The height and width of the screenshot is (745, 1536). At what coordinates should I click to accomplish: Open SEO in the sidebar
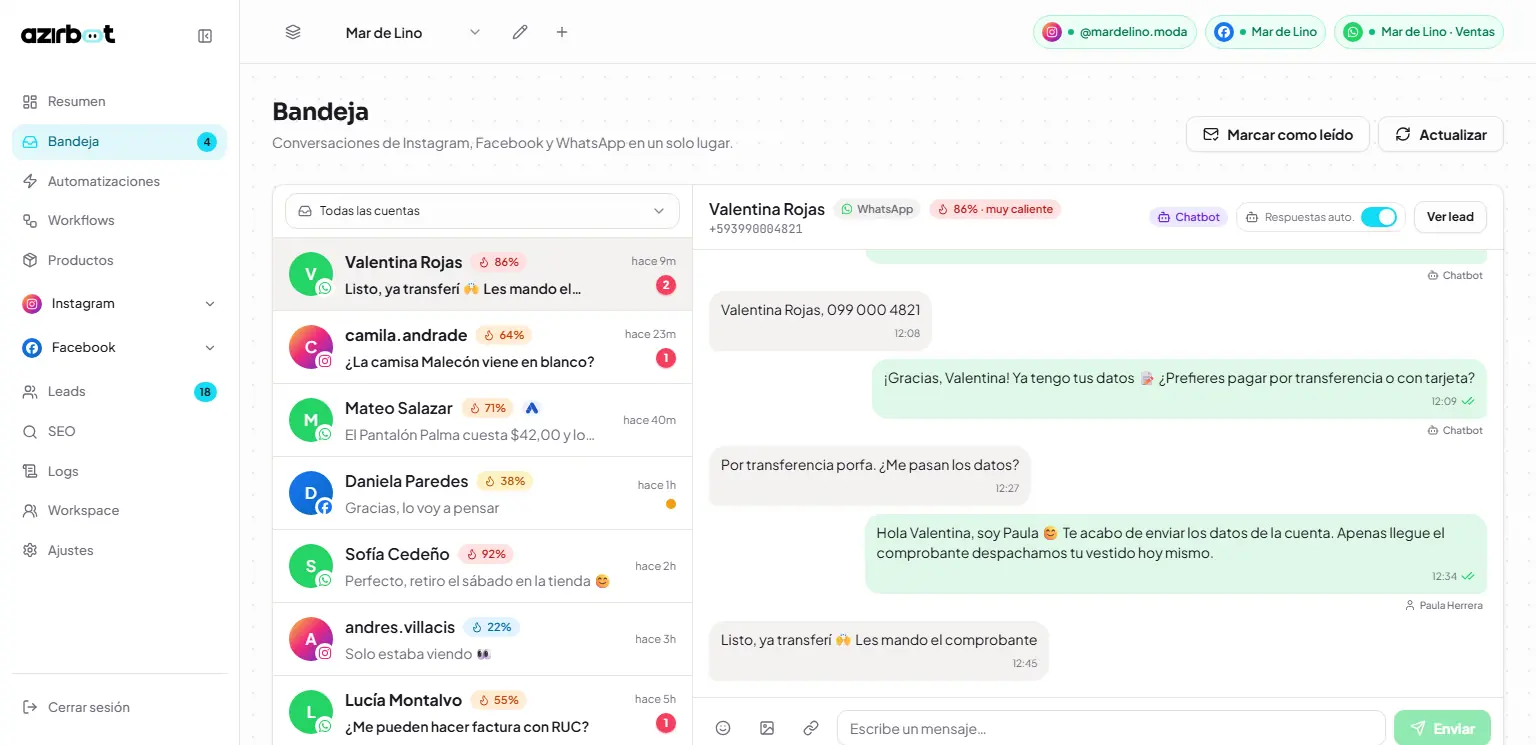[120, 431]
